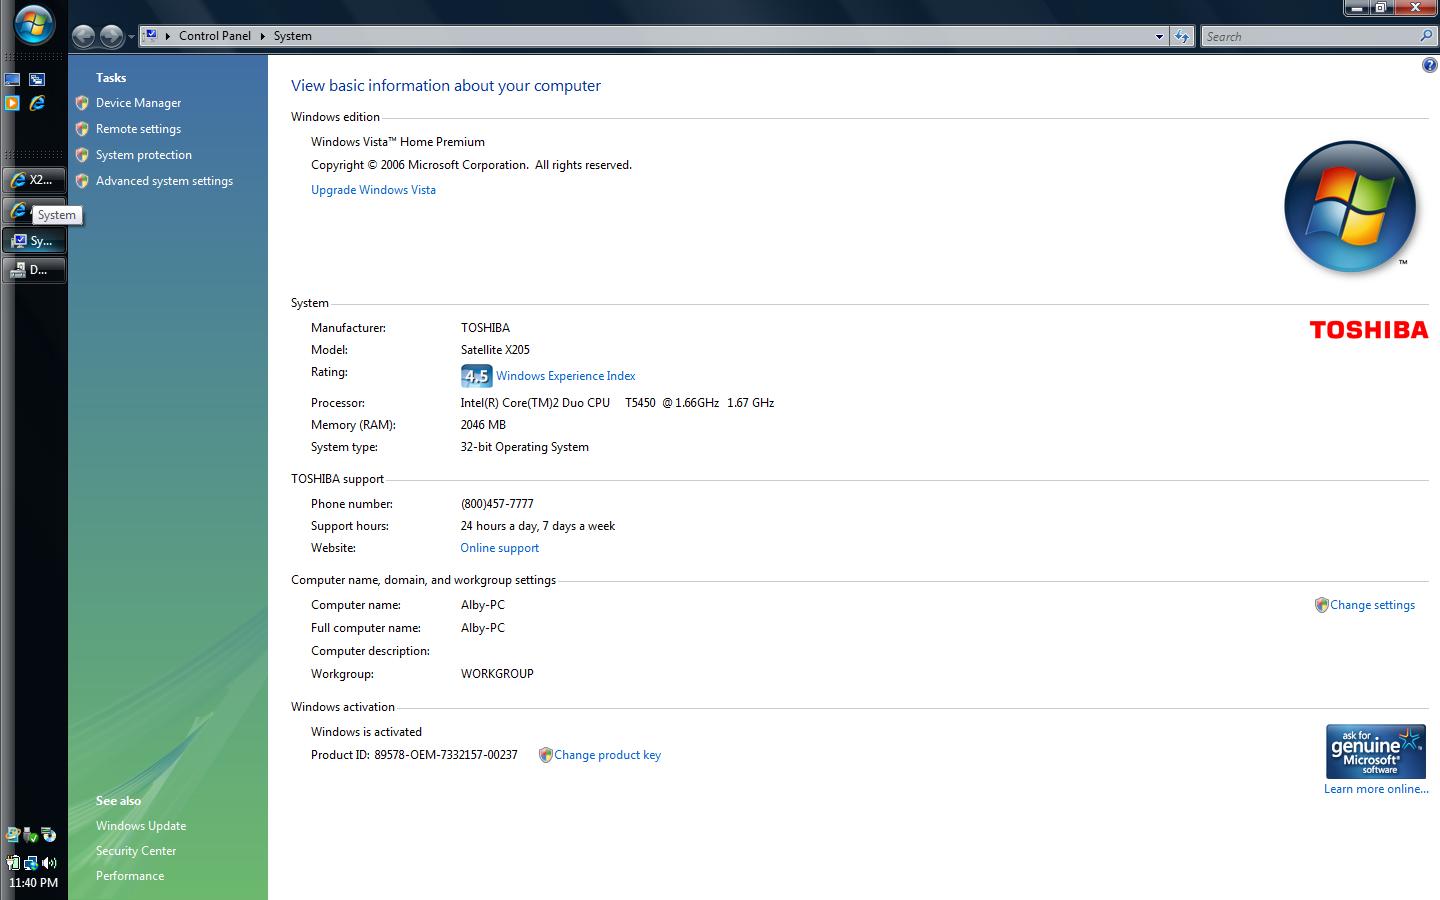Image resolution: width=1440 pixels, height=900 pixels.
Task: Click the search magnifier icon
Action: coord(1426,36)
